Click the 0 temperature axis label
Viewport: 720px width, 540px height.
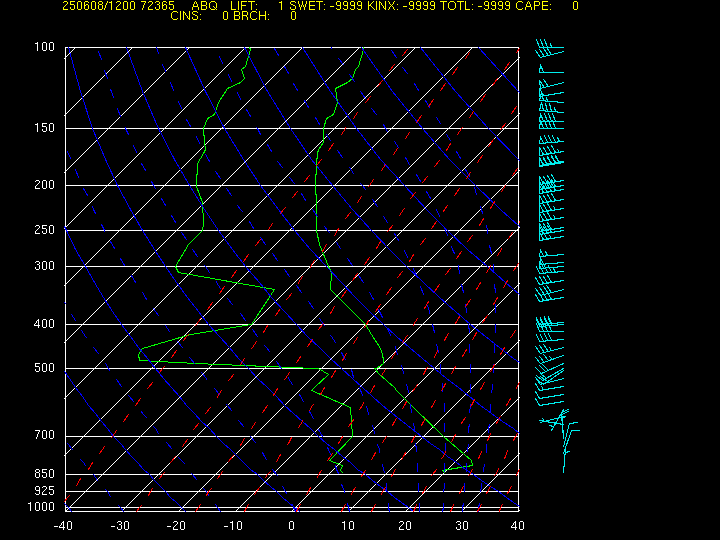291,526
